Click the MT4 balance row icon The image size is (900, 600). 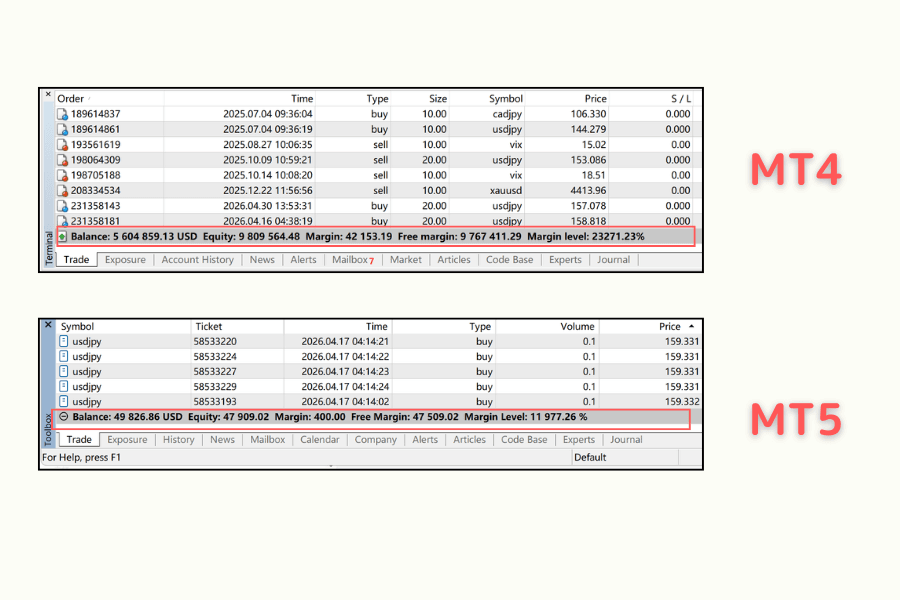click(62, 237)
